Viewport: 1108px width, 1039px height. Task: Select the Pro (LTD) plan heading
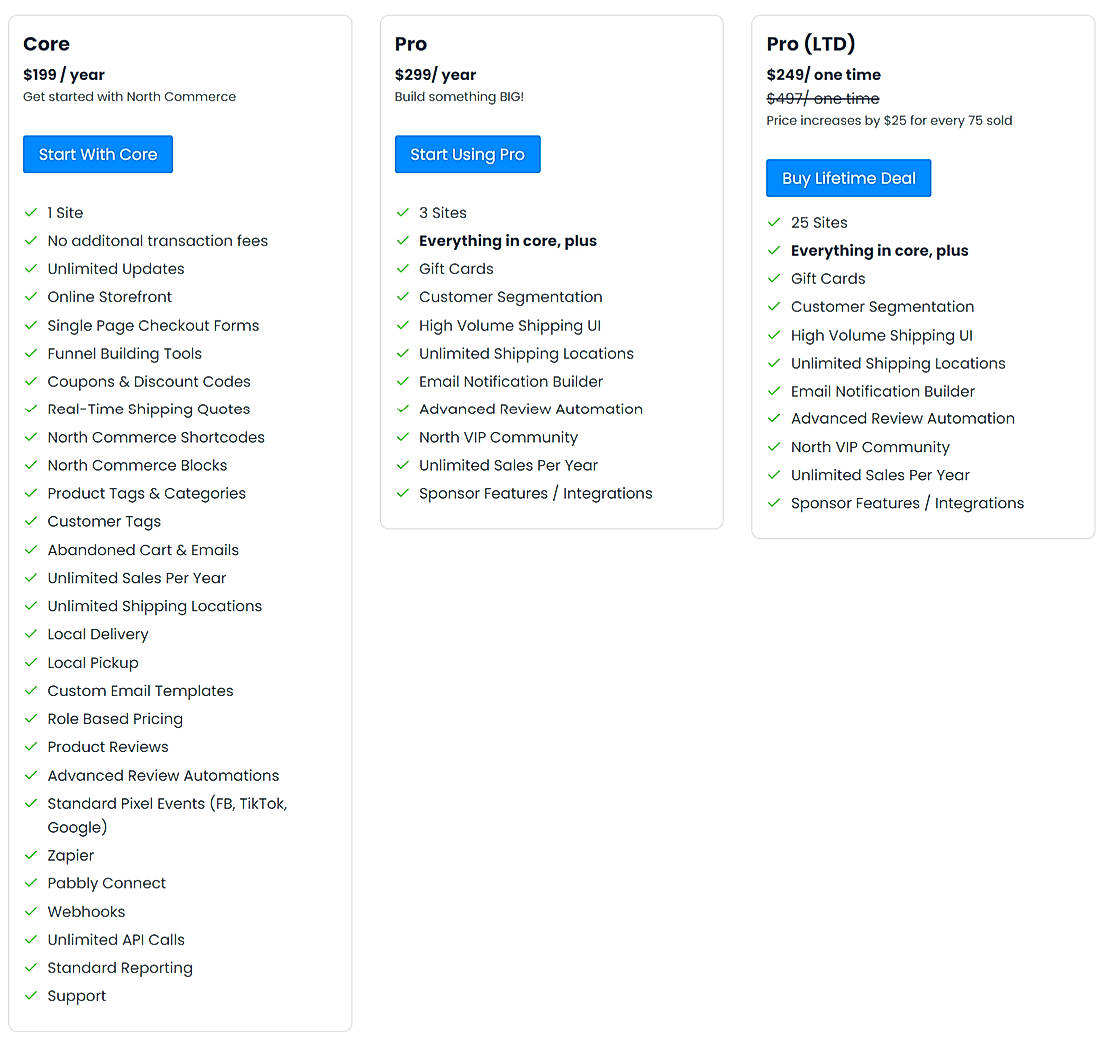[x=811, y=44]
